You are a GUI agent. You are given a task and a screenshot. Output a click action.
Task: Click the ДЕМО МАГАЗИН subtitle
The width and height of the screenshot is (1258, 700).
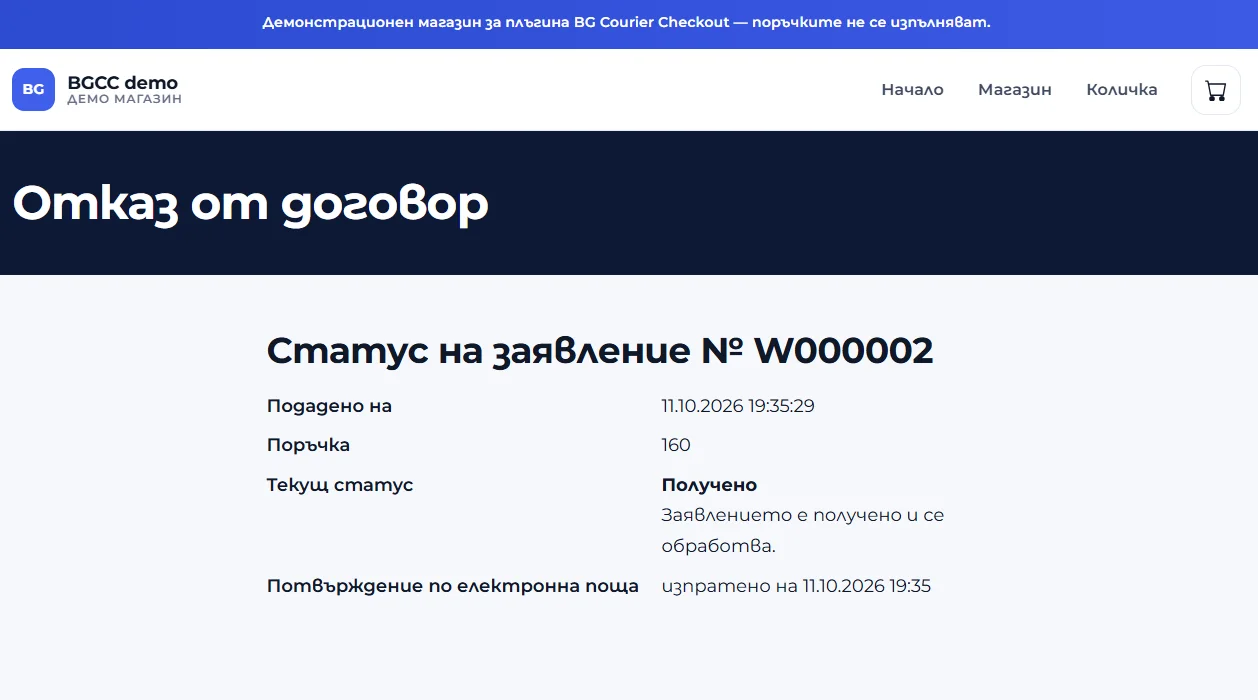pos(124,99)
